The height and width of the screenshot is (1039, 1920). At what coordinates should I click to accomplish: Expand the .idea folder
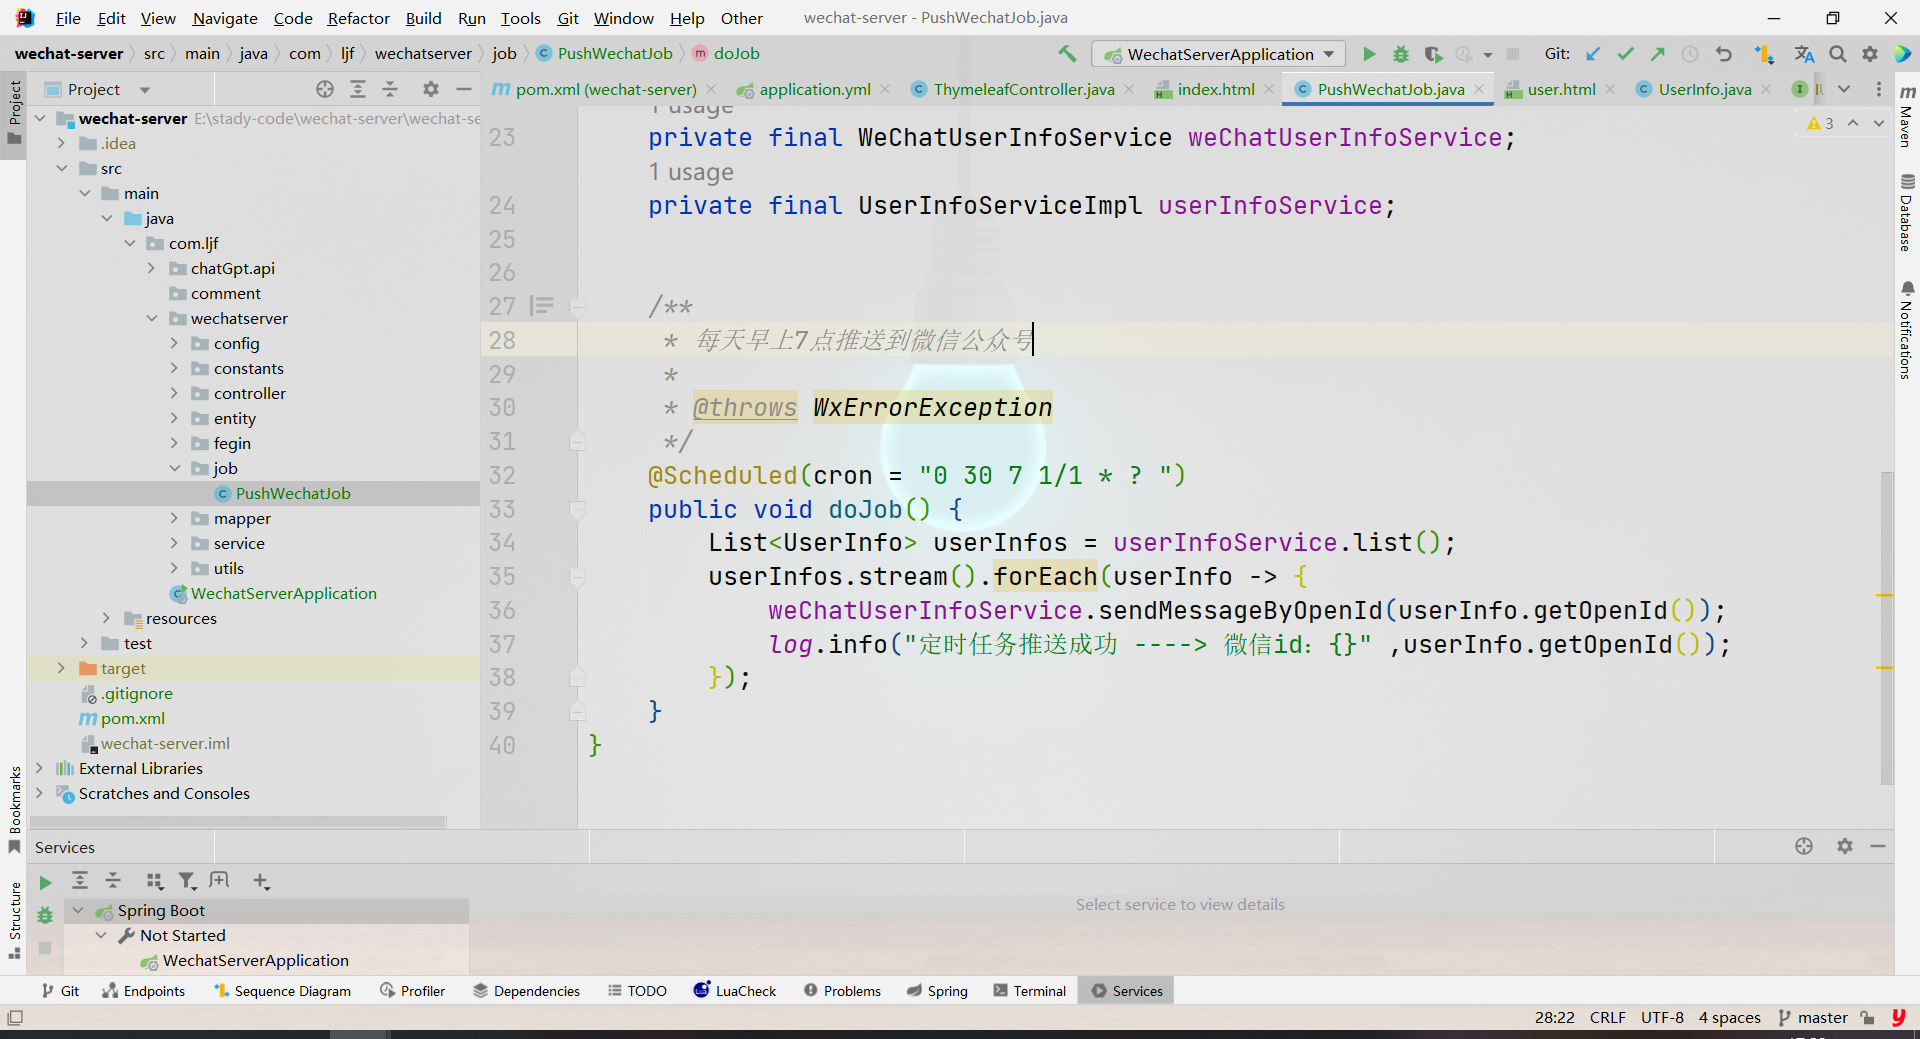click(x=61, y=143)
